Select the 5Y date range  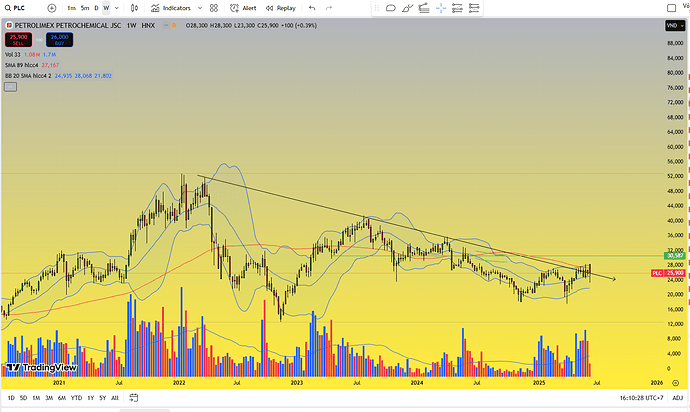(103, 398)
